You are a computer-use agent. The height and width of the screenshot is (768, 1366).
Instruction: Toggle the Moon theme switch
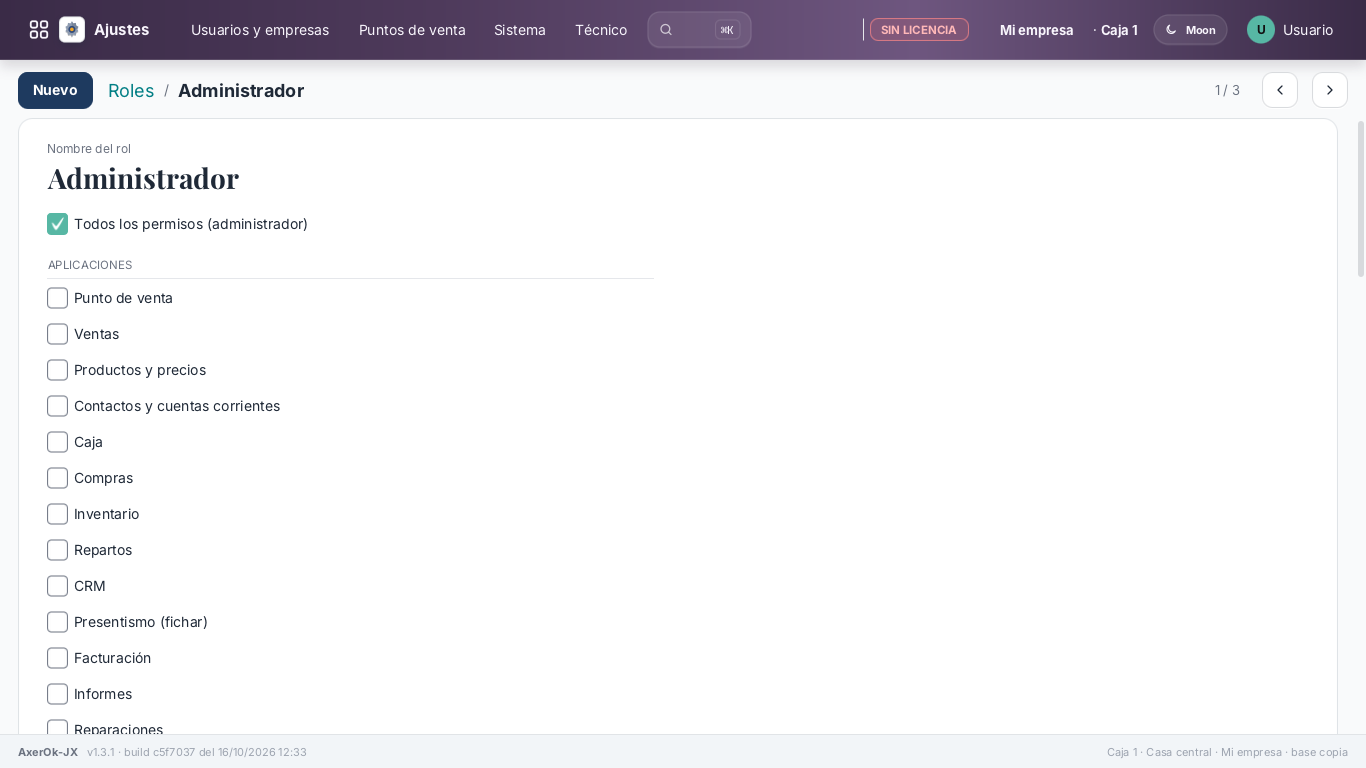pos(1190,30)
